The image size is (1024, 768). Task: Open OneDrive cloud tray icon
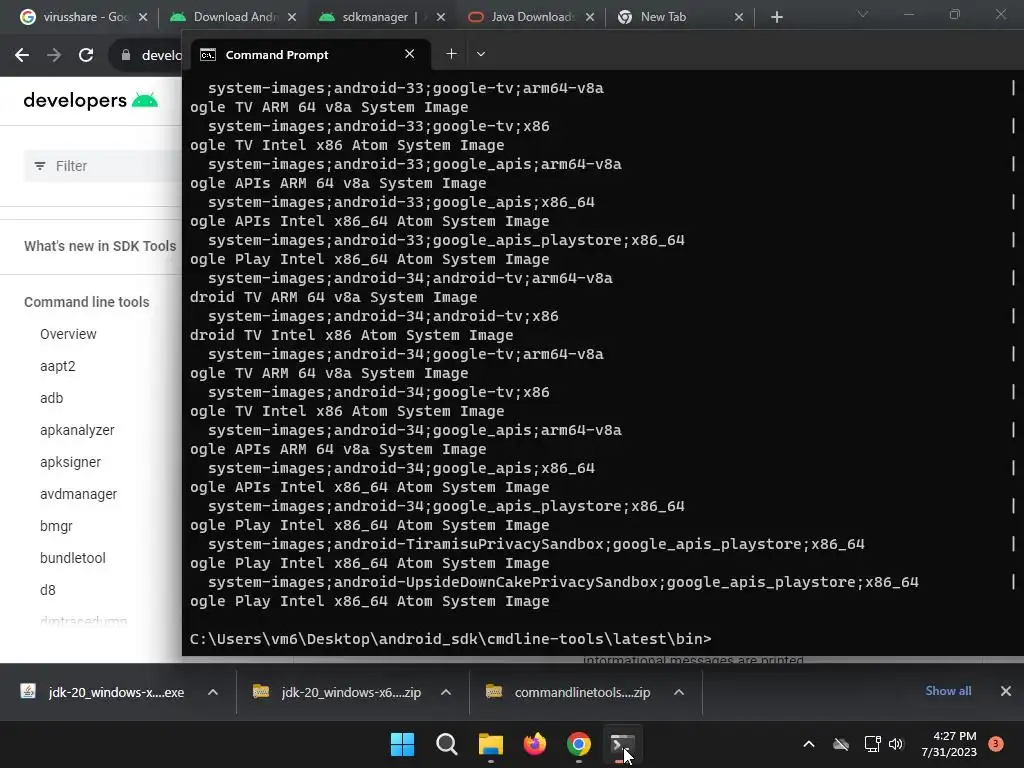(x=841, y=744)
